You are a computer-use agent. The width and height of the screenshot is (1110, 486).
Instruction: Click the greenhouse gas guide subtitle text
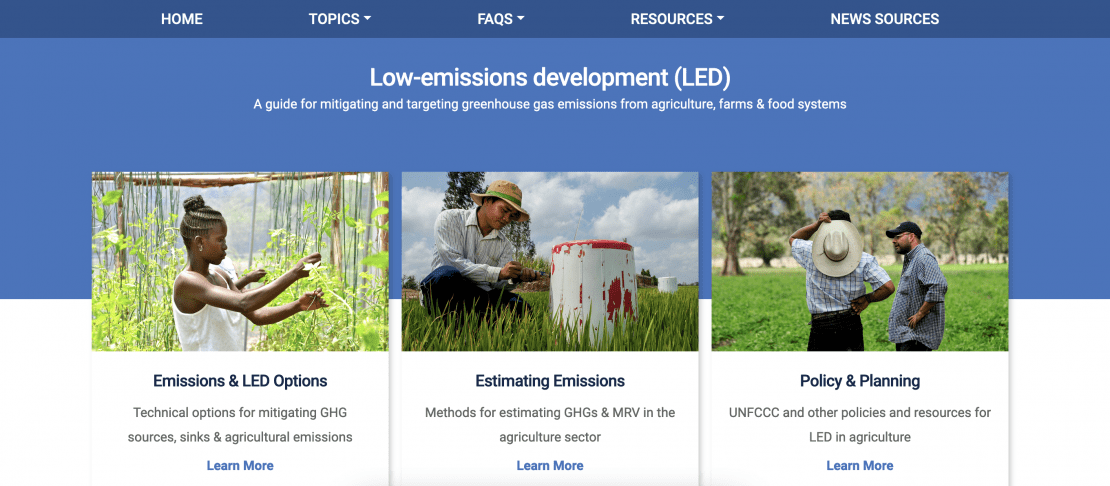point(550,104)
